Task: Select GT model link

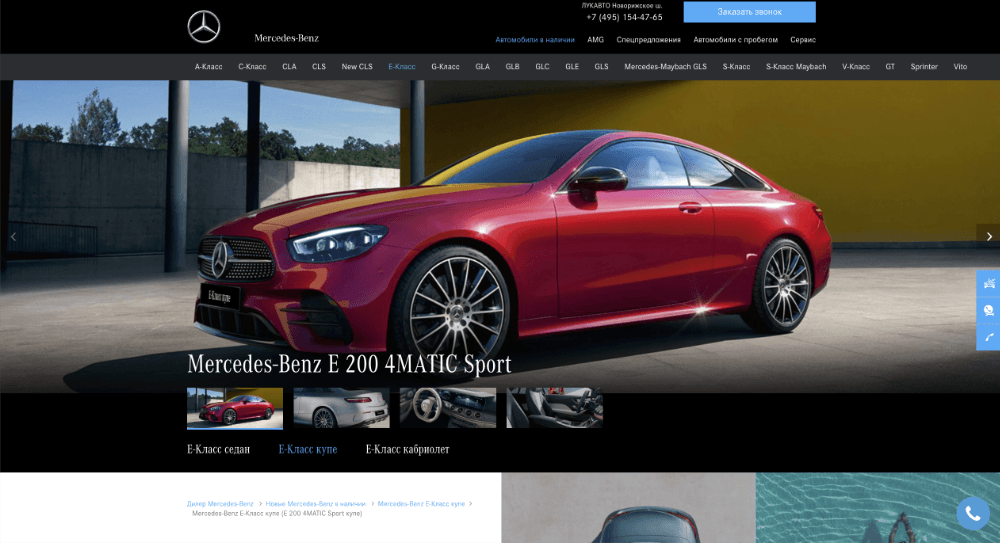Action: [890, 66]
